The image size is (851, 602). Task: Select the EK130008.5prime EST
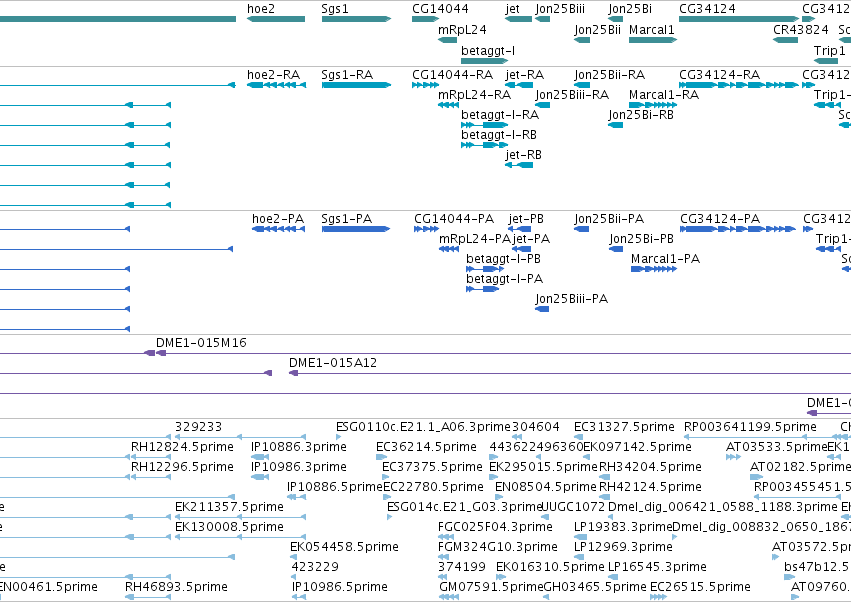pyautogui.click(x=240, y=537)
